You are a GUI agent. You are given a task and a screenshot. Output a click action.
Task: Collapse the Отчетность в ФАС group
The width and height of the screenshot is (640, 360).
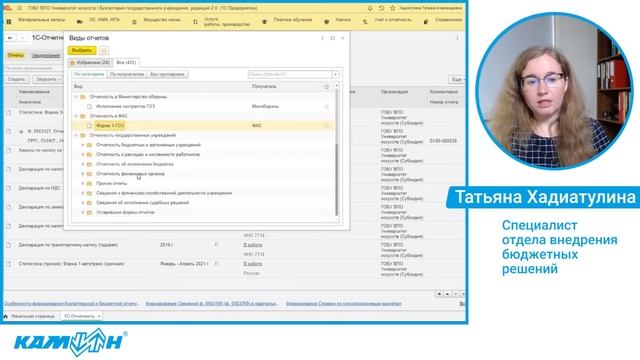point(76,116)
